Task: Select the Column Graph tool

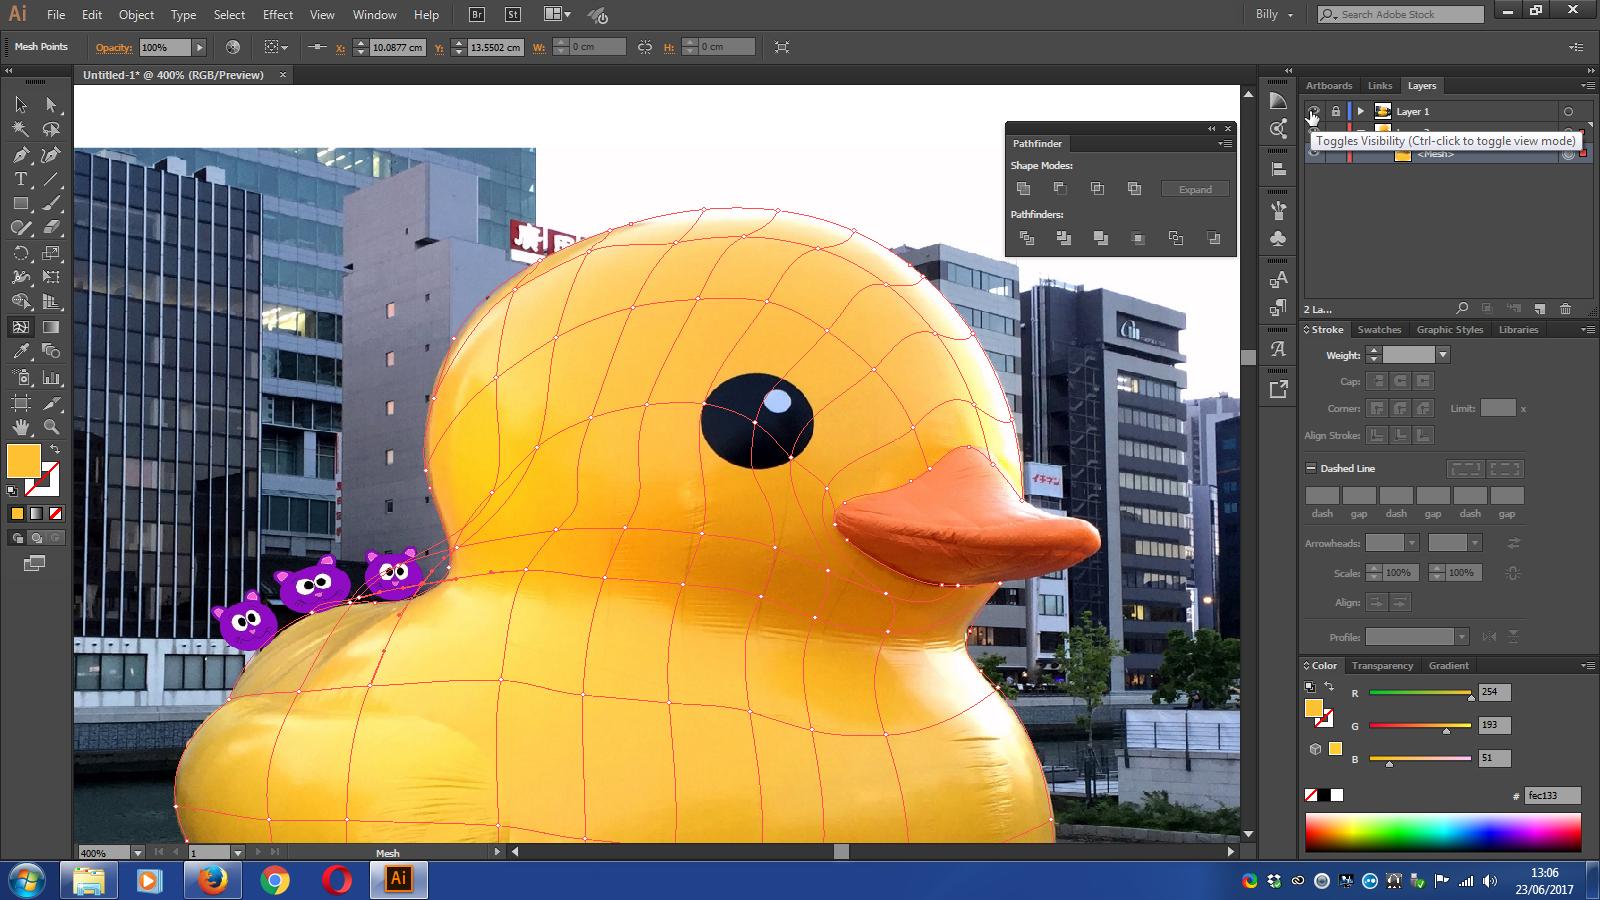Action: coord(51,378)
